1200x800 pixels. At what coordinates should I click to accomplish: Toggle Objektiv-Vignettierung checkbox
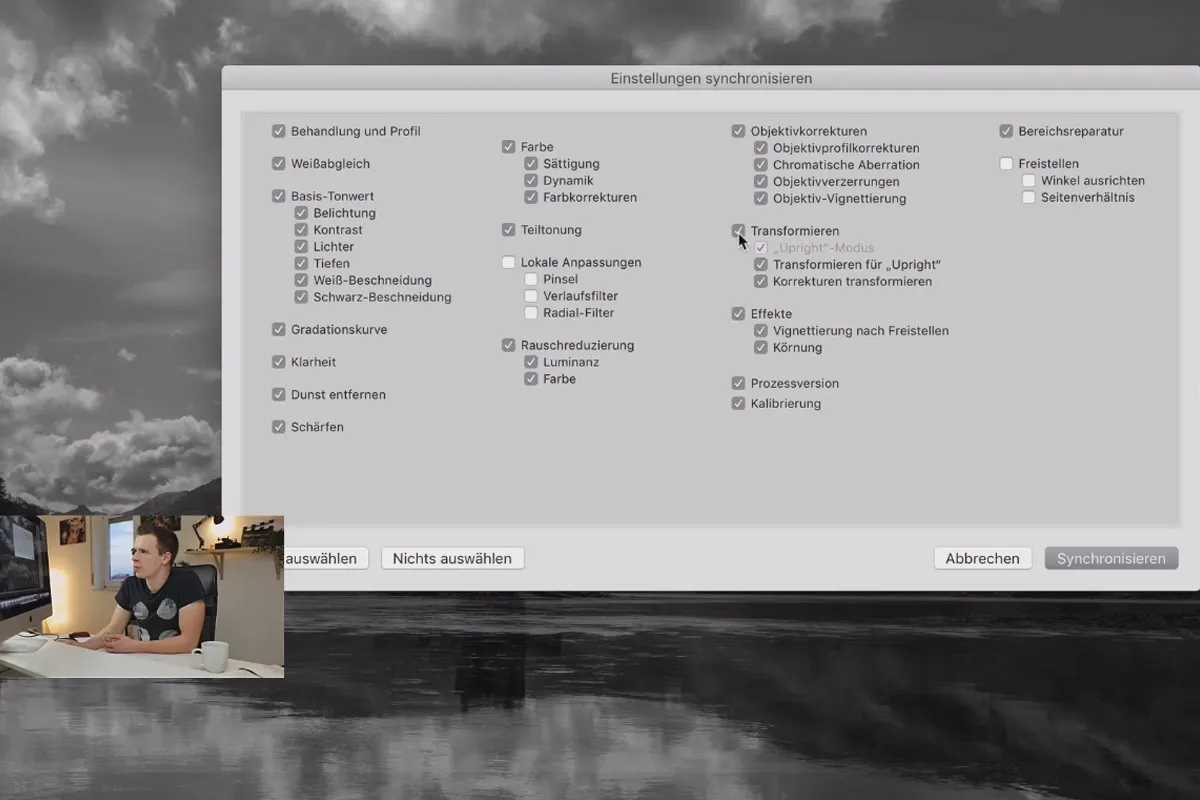(x=761, y=198)
